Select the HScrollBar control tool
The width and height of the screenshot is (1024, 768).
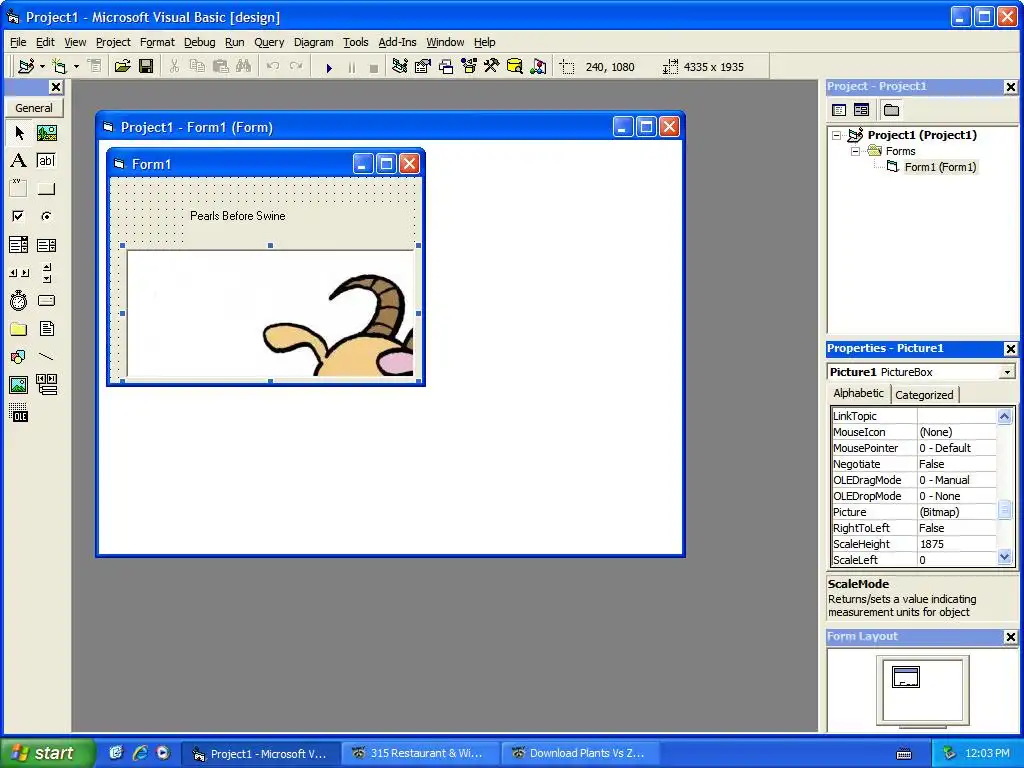[x=19, y=273]
